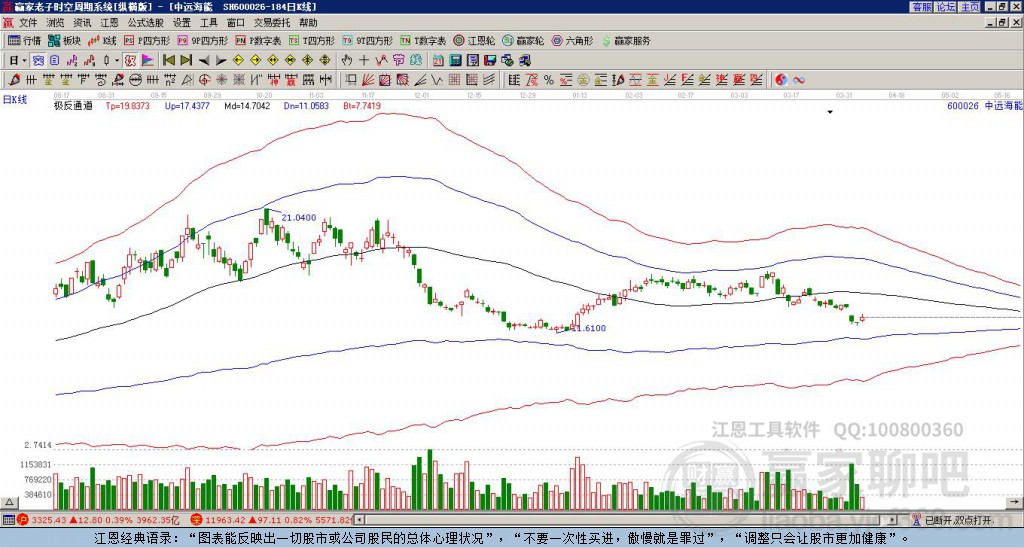Open the 主页 homepage link
Image resolution: width=1024 pixels, height=548 pixels.
click(969, 7)
